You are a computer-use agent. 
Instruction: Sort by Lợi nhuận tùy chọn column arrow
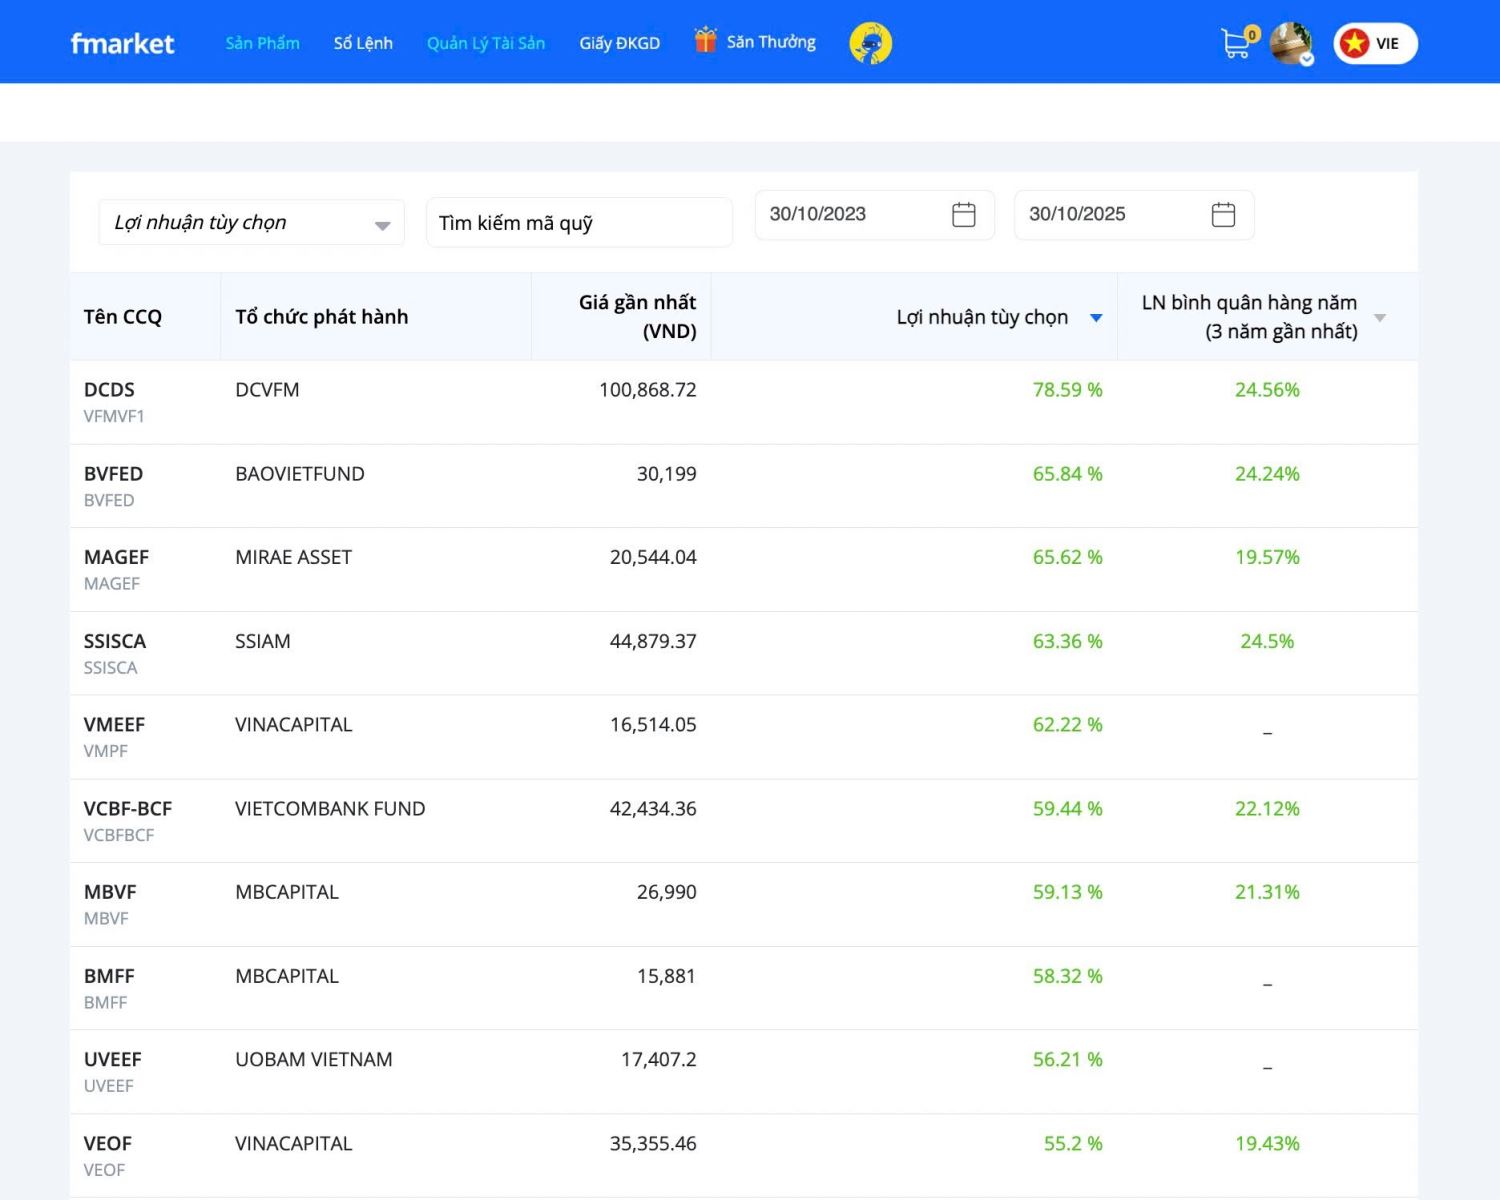1096,318
